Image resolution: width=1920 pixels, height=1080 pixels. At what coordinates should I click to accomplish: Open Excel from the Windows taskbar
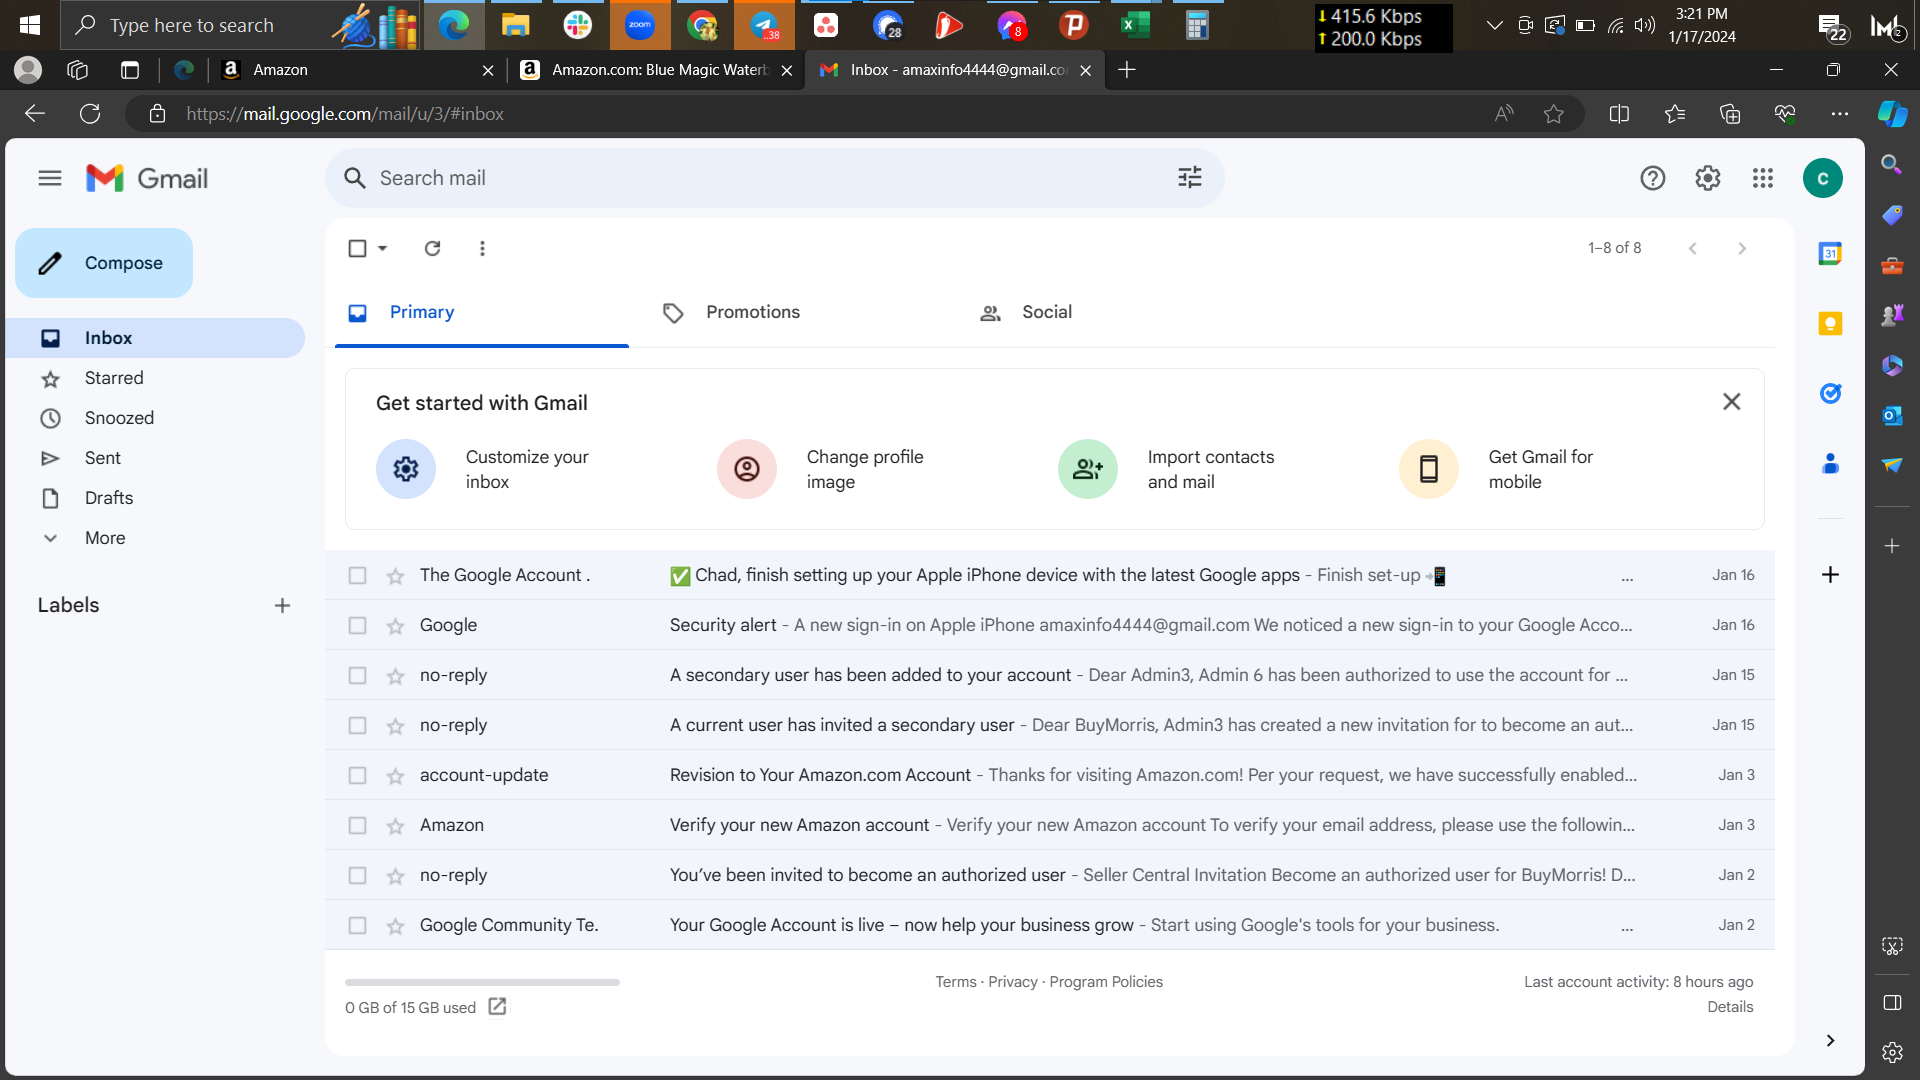pyautogui.click(x=1134, y=25)
